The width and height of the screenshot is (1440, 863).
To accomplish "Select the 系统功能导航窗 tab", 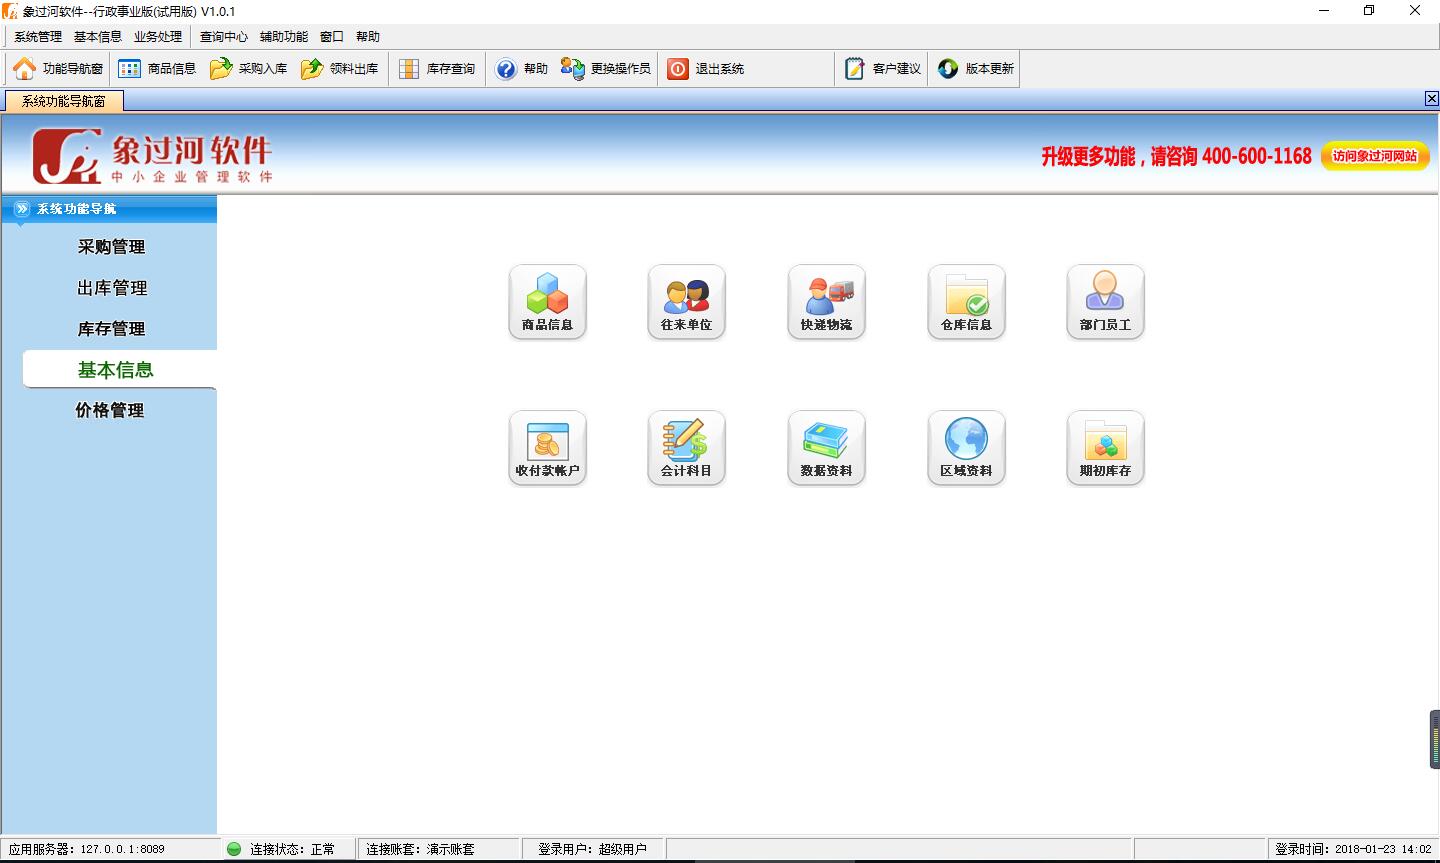I will pyautogui.click(x=64, y=101).
